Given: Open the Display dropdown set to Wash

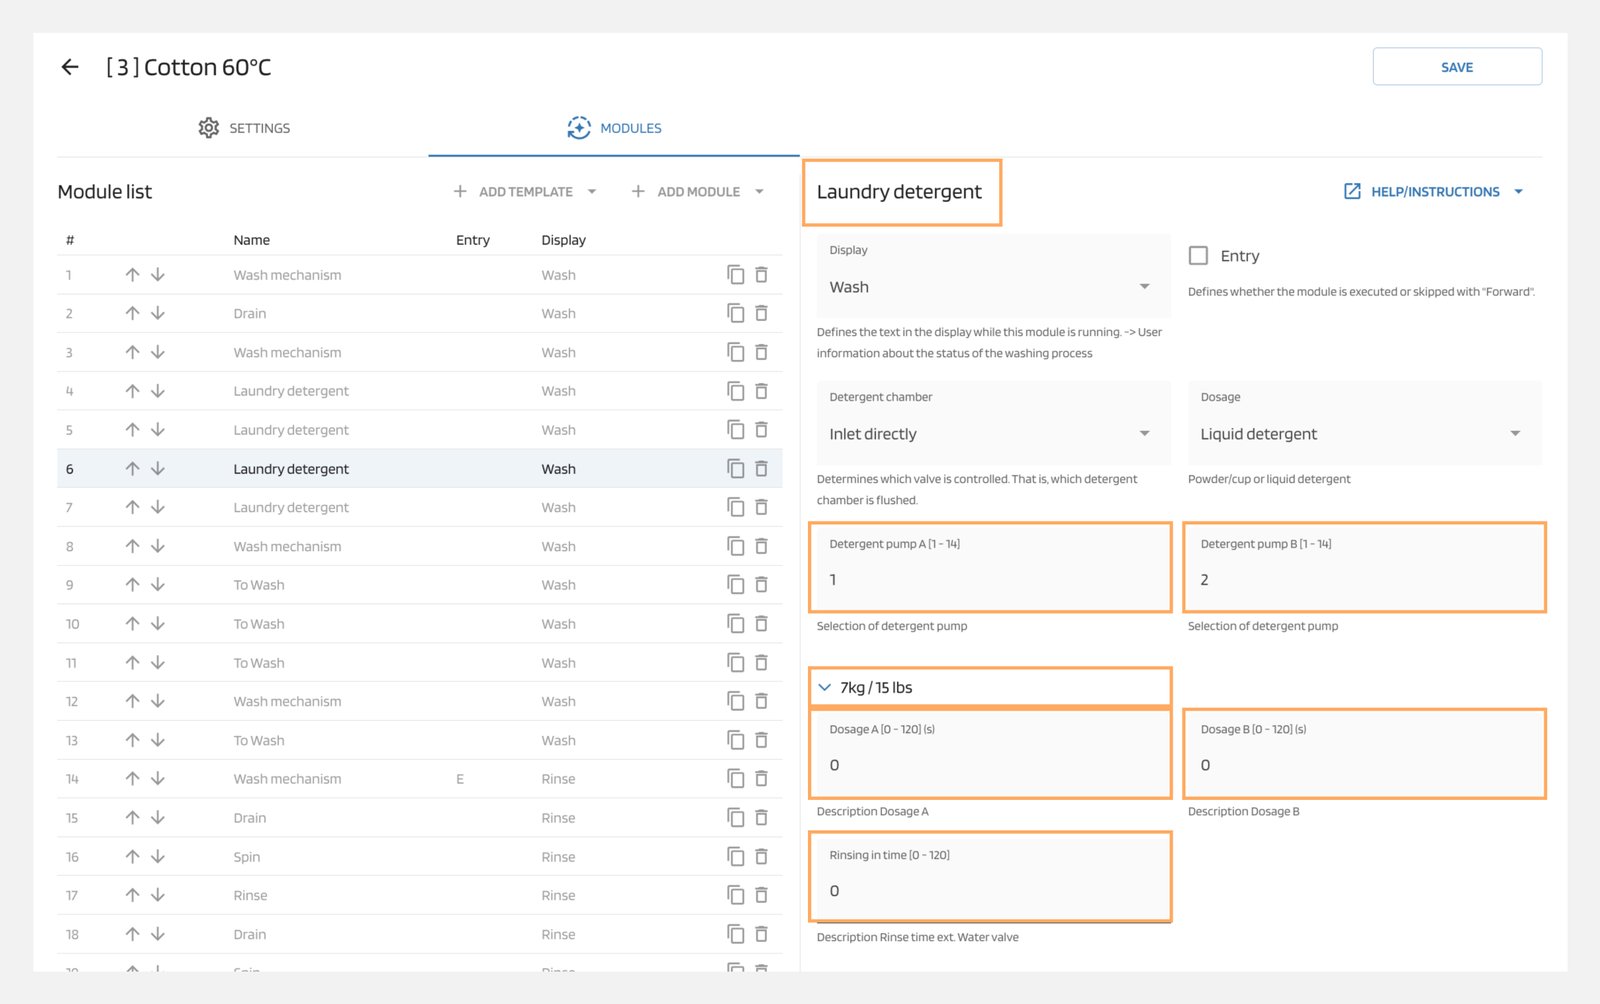Looking at the screenshot, I should click(992, 287).
